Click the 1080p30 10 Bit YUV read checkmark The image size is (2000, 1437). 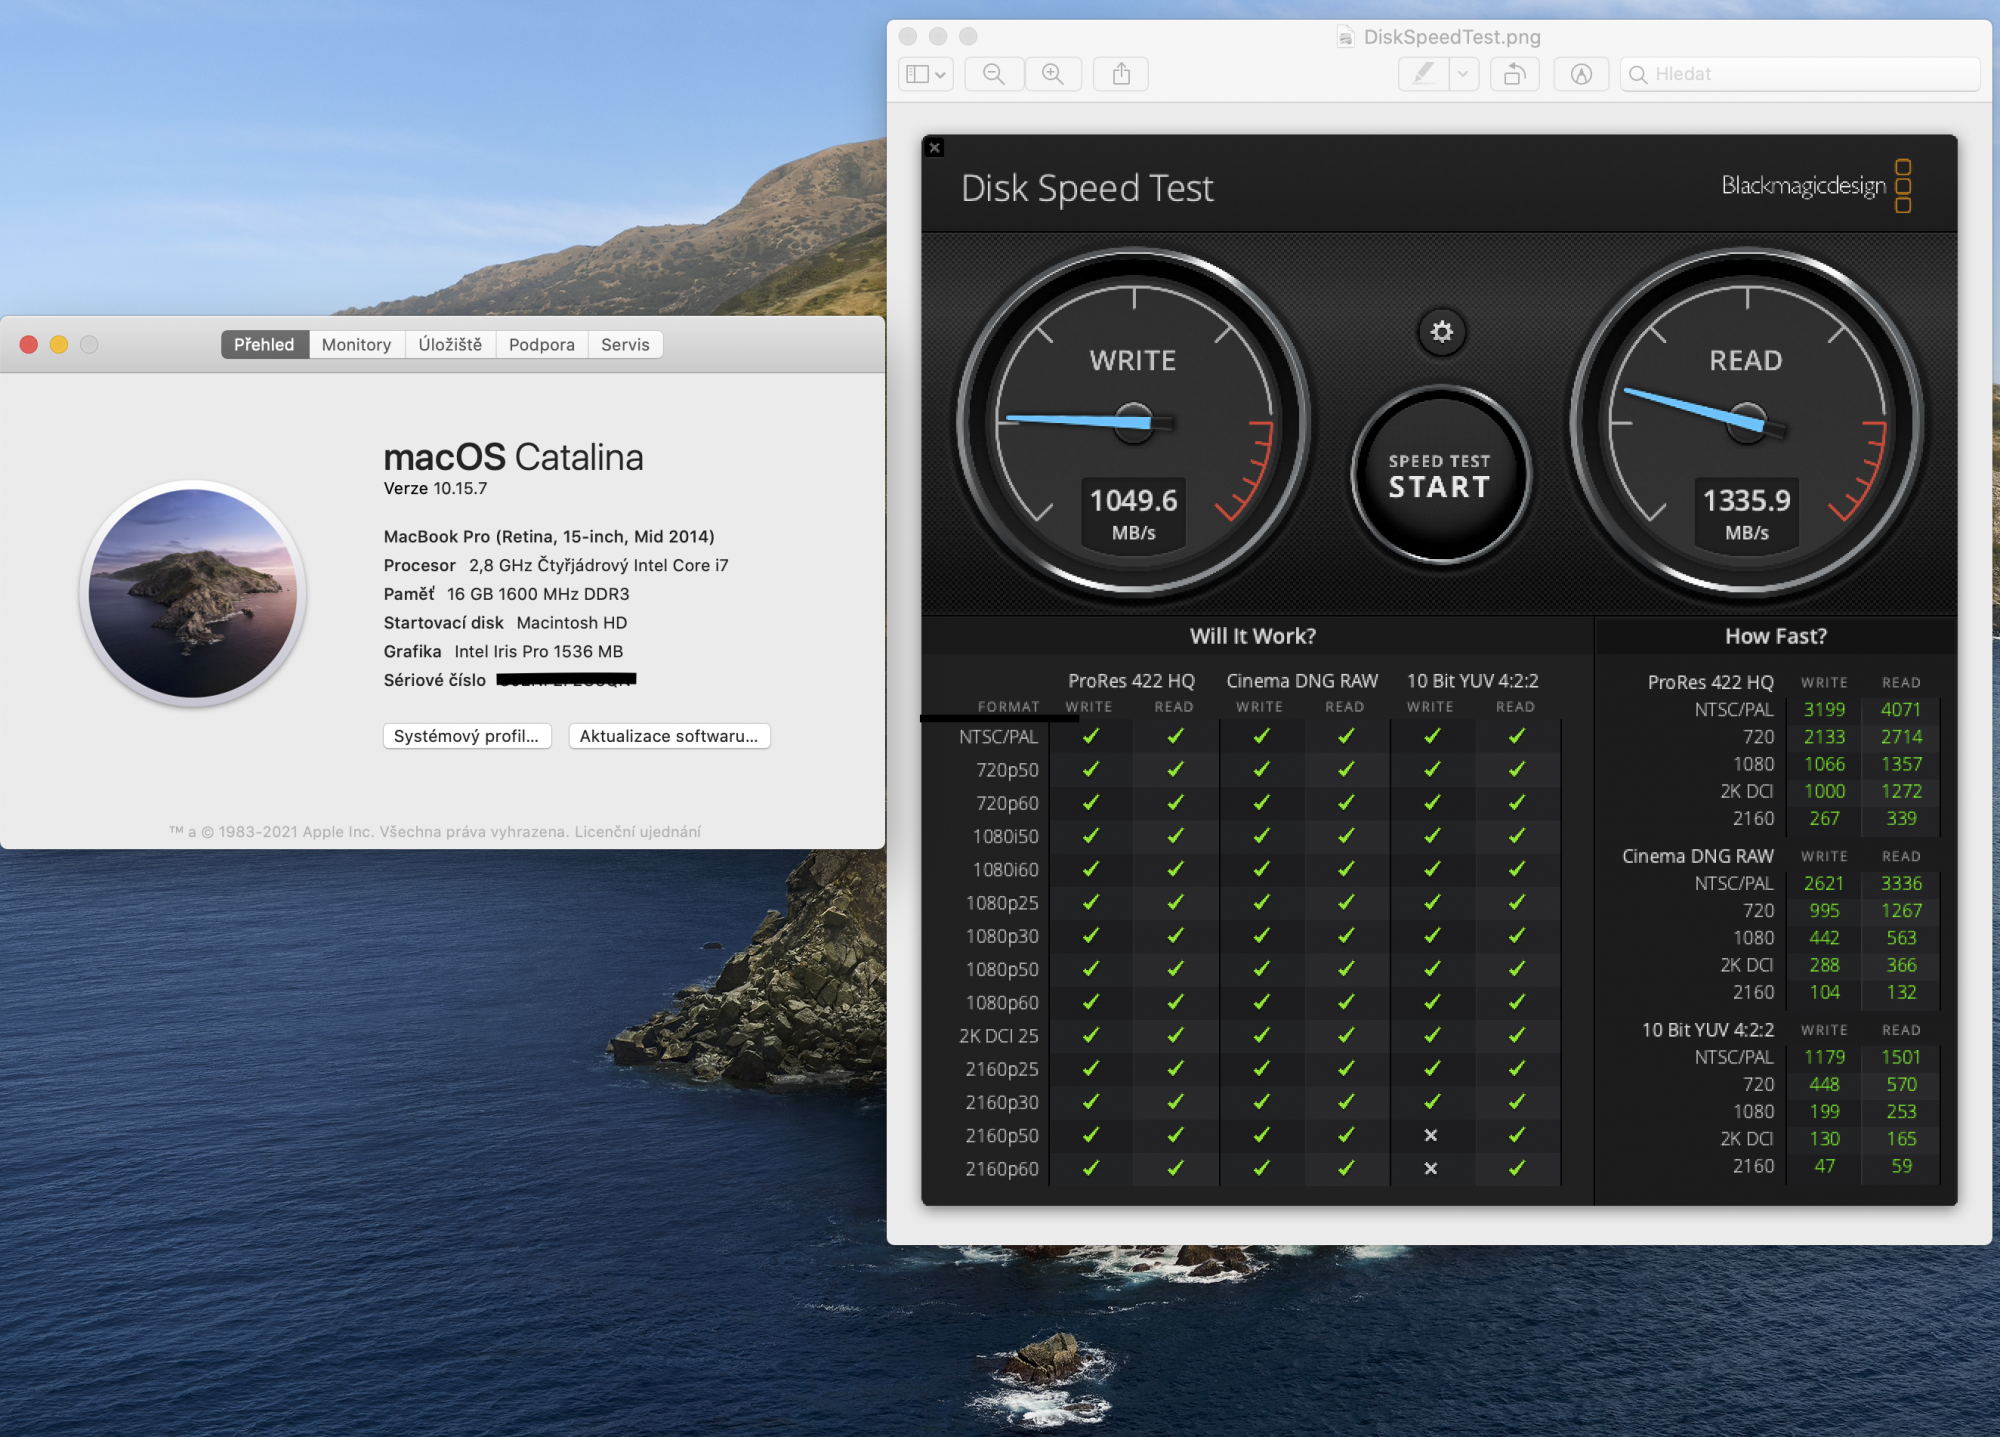click(x=1517, y=935)
